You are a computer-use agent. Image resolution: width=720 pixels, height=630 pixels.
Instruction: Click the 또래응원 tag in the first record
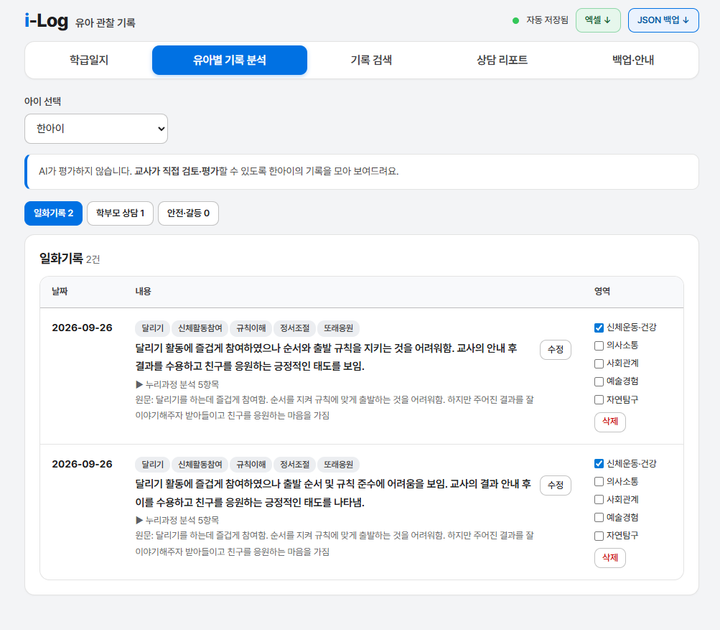(338, 328)
